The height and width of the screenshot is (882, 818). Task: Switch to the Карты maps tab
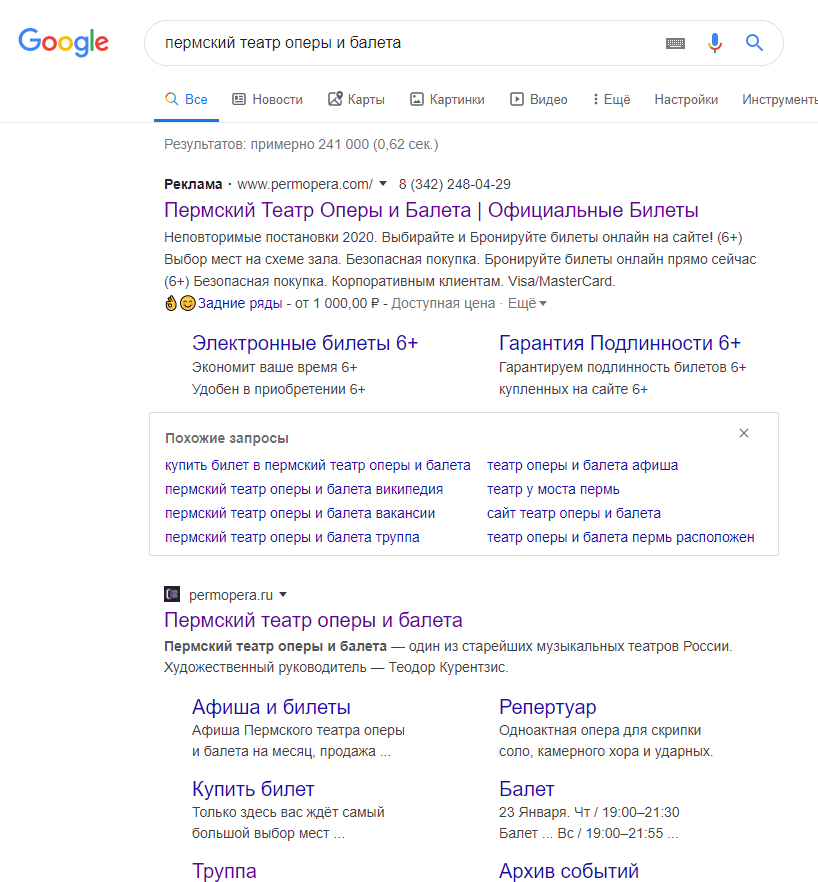pos(357,100)
